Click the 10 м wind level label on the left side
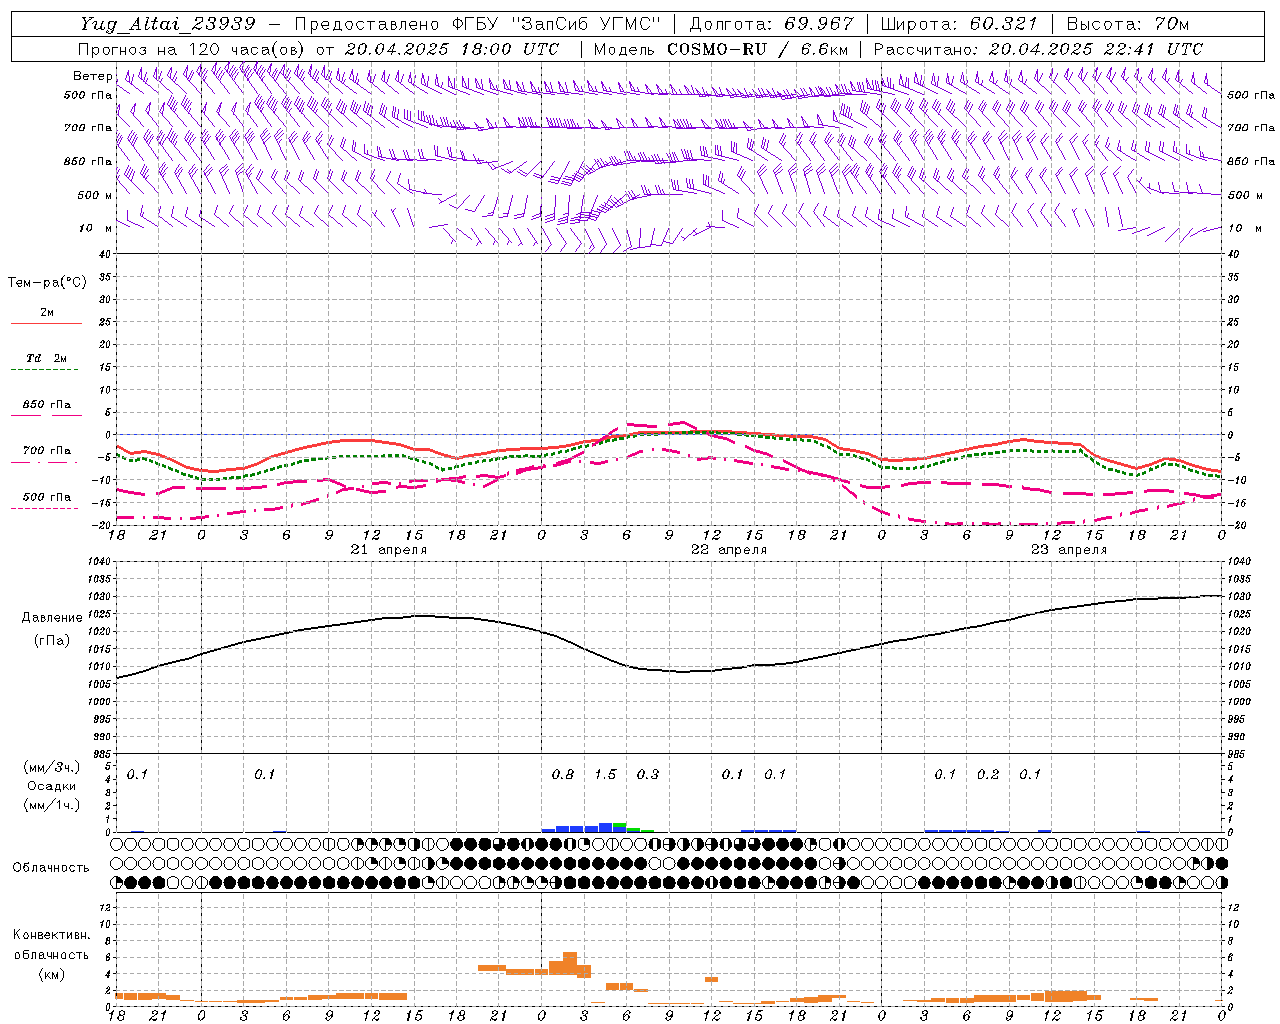The image size is (1280, 1024). [95, 228]
